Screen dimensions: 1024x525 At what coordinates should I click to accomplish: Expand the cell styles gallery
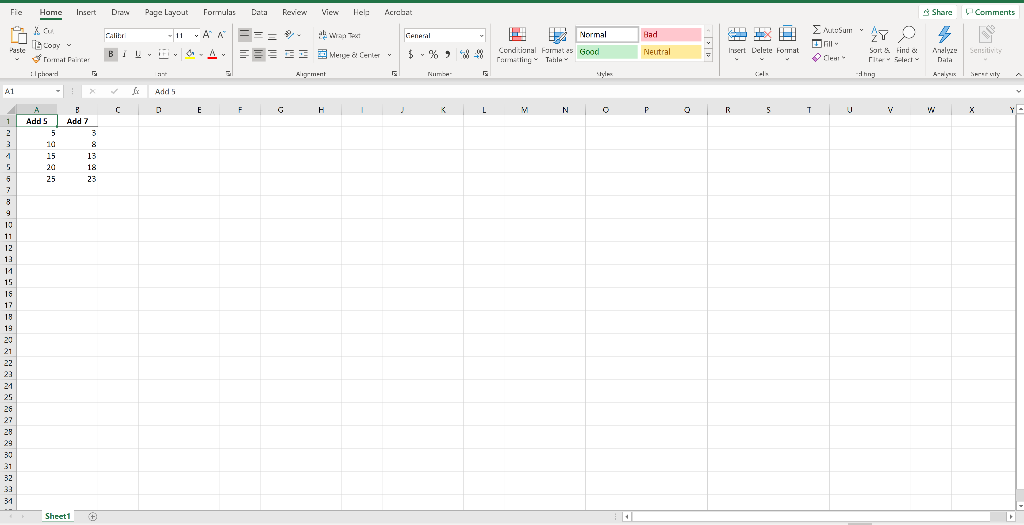pyautogui.click(x=709, y=56)
